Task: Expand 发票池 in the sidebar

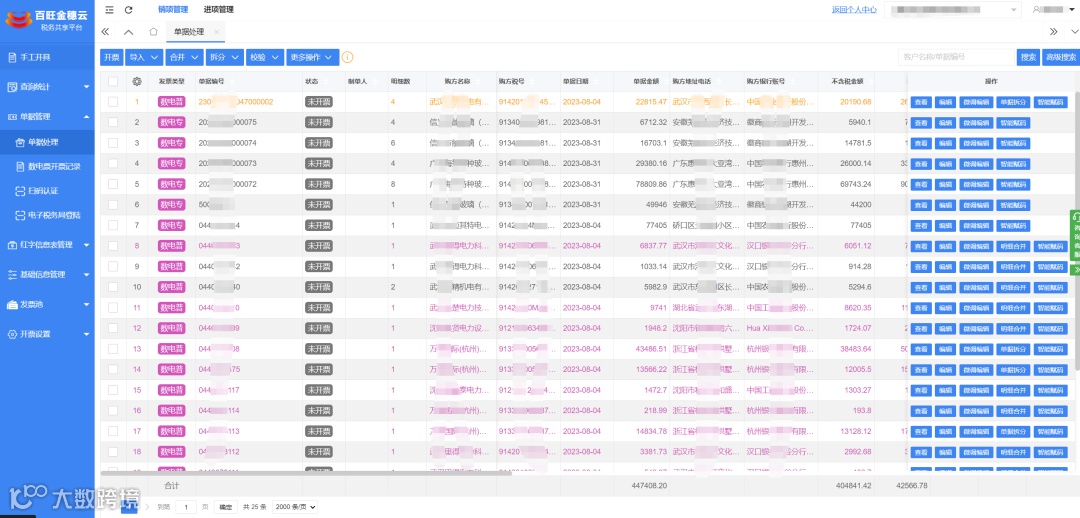Action: [x=47, y=304]
